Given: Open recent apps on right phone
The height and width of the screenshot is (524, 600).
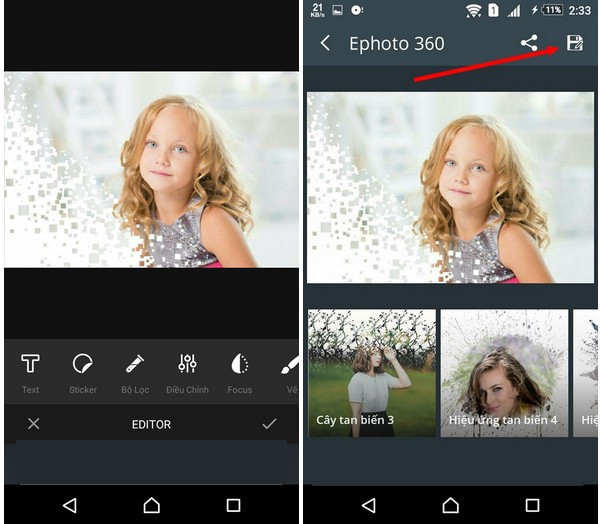Looking at the screenshot, I should point(533,505).
